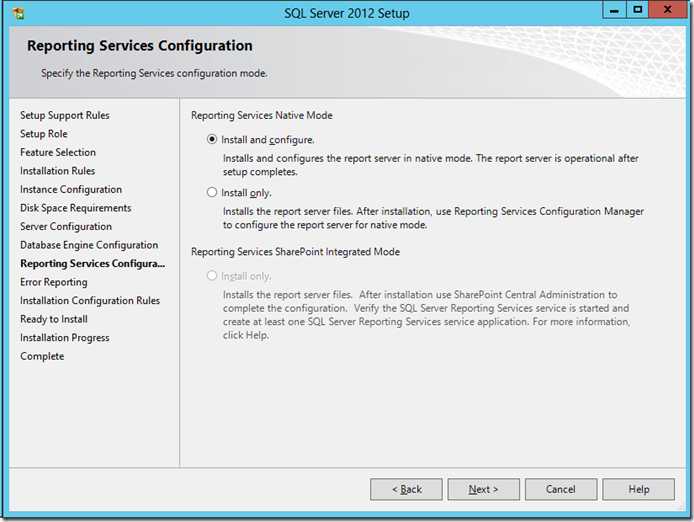Viewport: 694px width, 522px height.
Task: Click Setup Role step in sidebar
Action: pyautogui.click(x=44, y=134)
